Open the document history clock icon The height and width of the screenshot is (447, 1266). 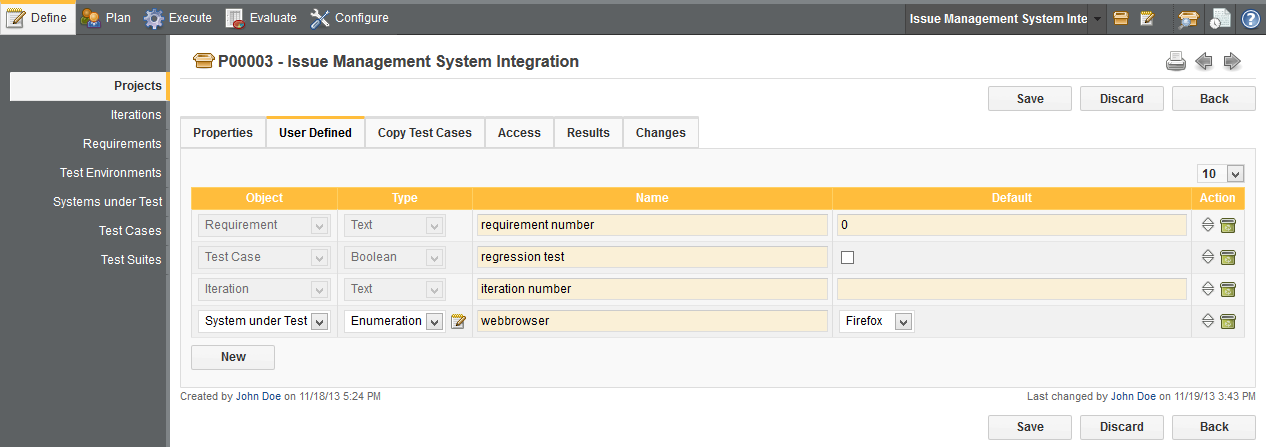(1220, 19)
